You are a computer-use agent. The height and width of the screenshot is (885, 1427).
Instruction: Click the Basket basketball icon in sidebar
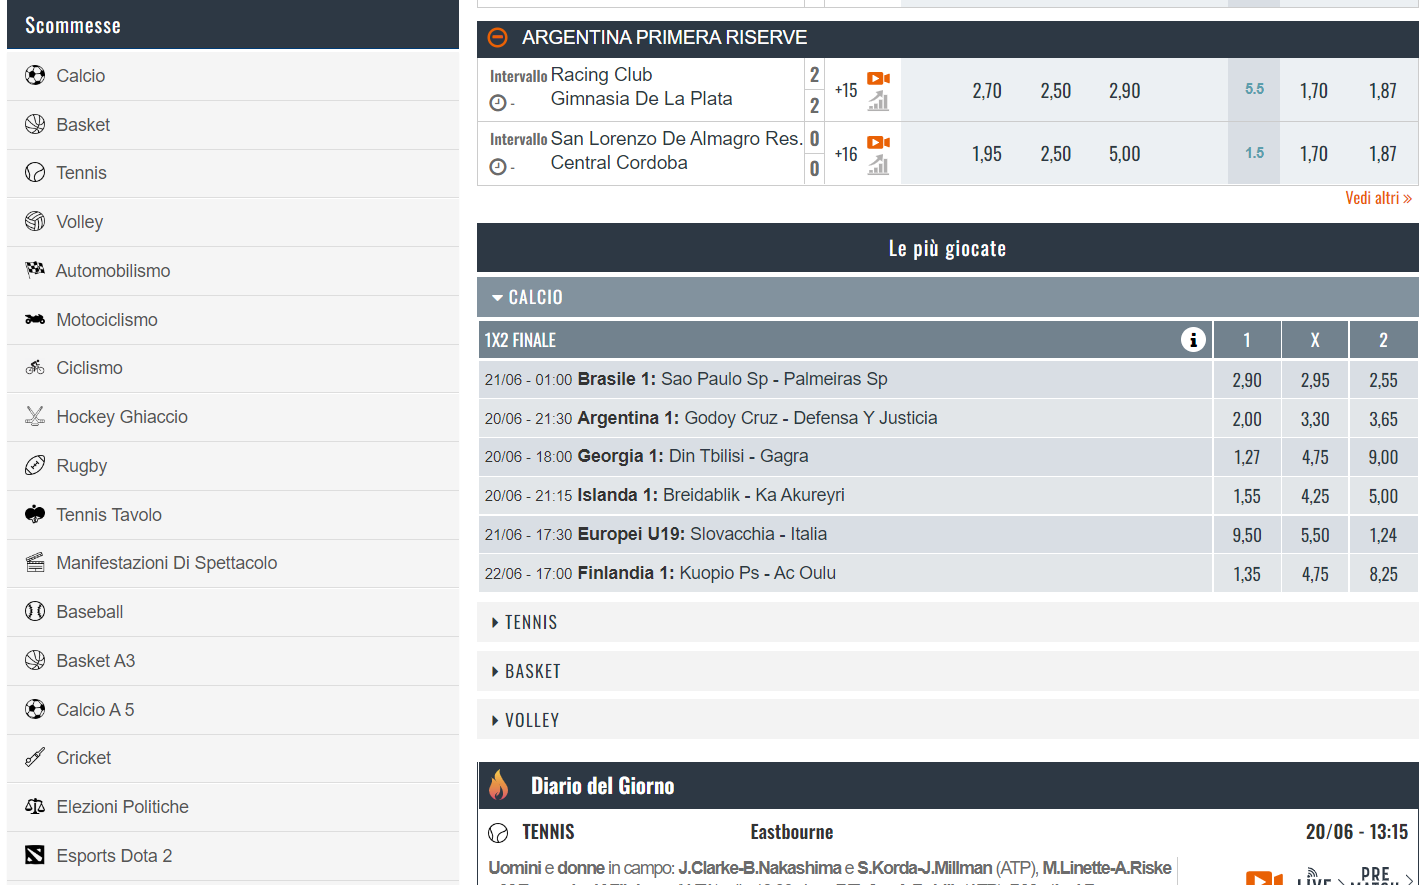[x=35, y=124]
